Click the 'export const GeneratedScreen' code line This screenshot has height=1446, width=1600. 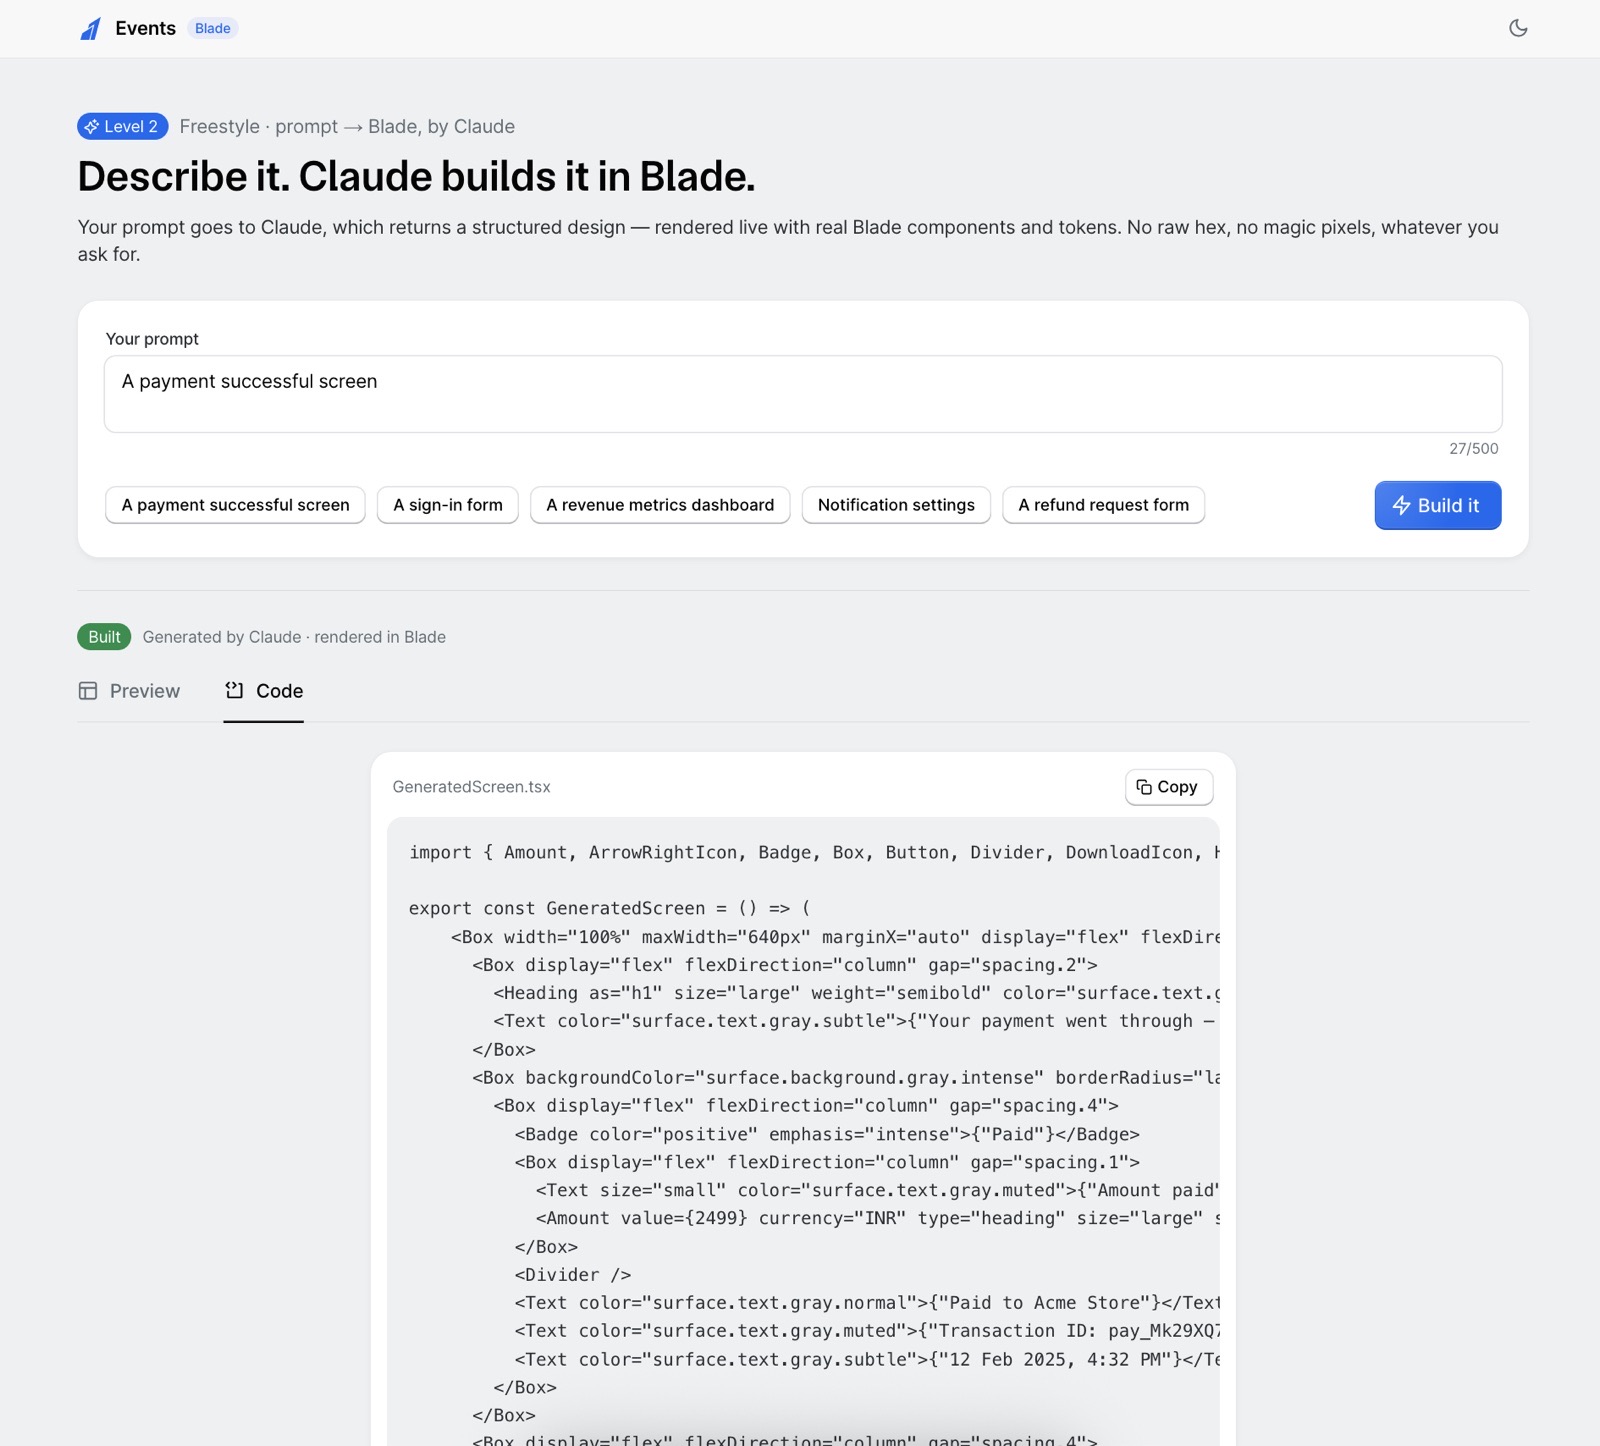609,908
